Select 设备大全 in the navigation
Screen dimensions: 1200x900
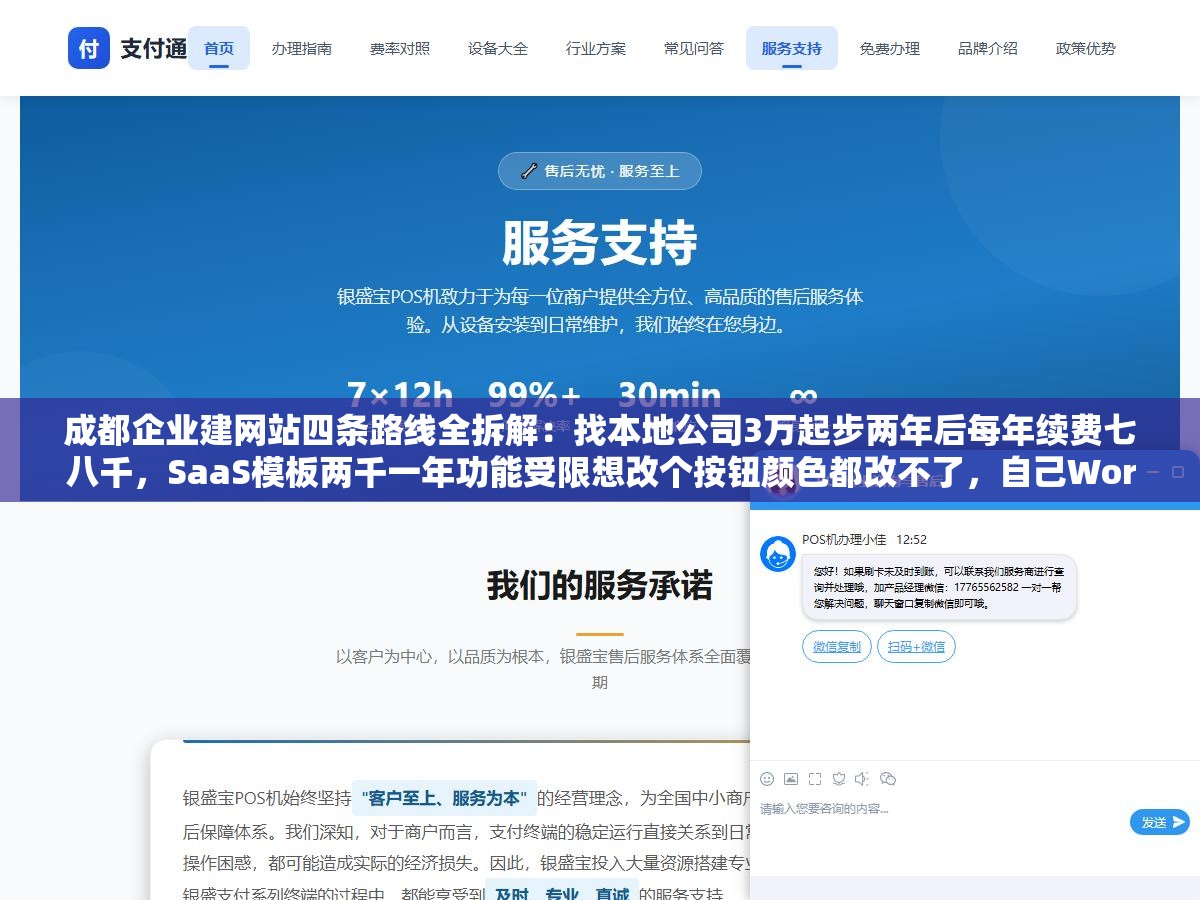pyautogui.click(x=497, y=48)
